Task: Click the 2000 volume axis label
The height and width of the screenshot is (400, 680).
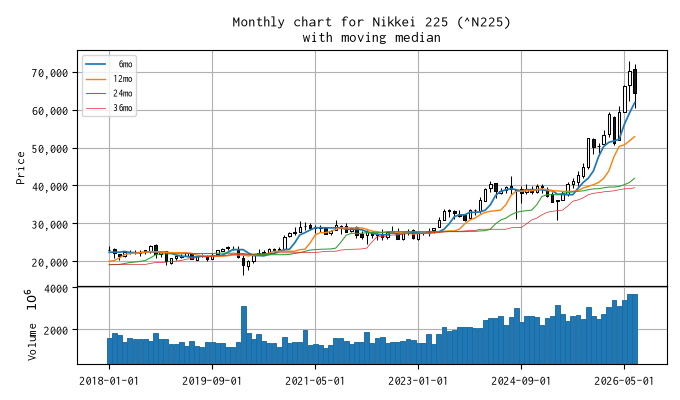Action: pos(56,330)
